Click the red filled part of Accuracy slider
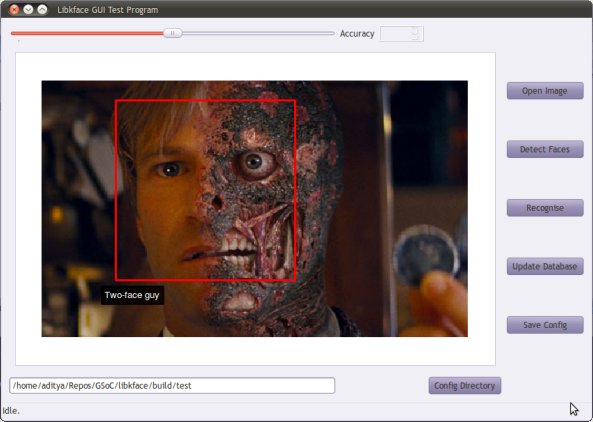The width and height of the screenshot is (593, 422). click(x=87, y=33)
